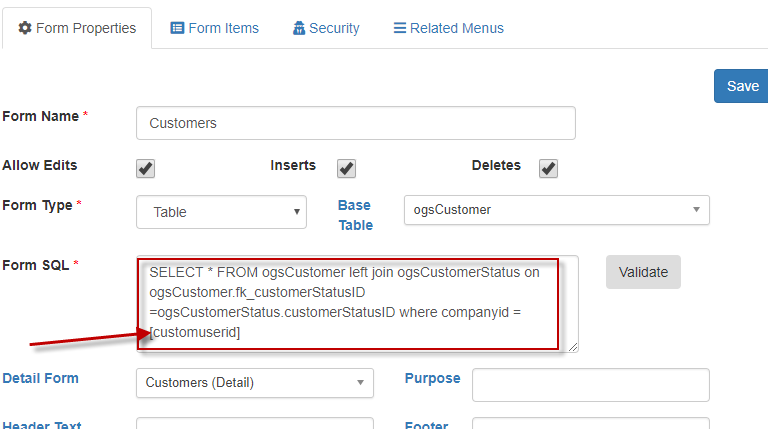The image size is (768, 429).
Task: Click the gear icon on Form Properties tab
Action: pos(25,28)
